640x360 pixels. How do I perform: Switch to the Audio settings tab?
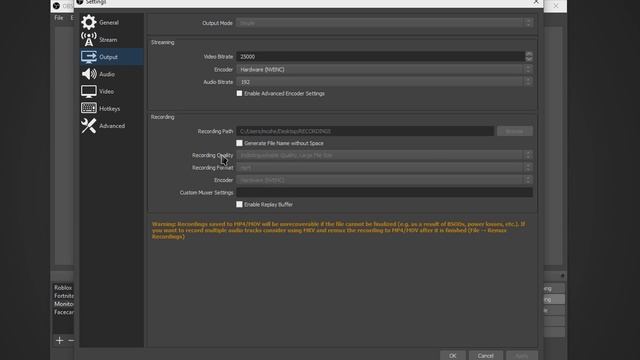coord(107,74)
